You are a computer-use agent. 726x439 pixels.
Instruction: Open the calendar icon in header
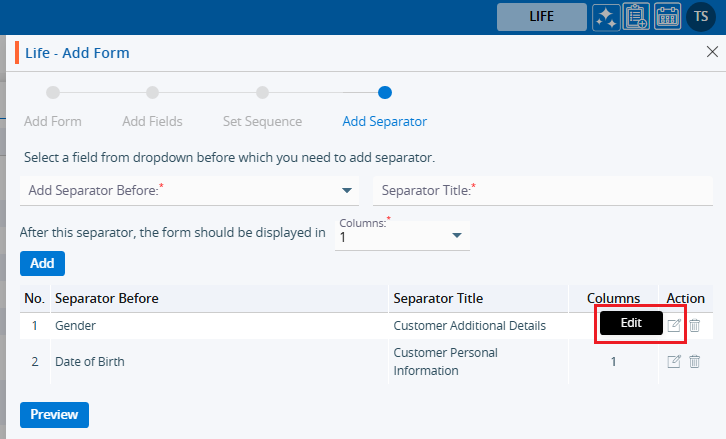click(x=667, y=17)
